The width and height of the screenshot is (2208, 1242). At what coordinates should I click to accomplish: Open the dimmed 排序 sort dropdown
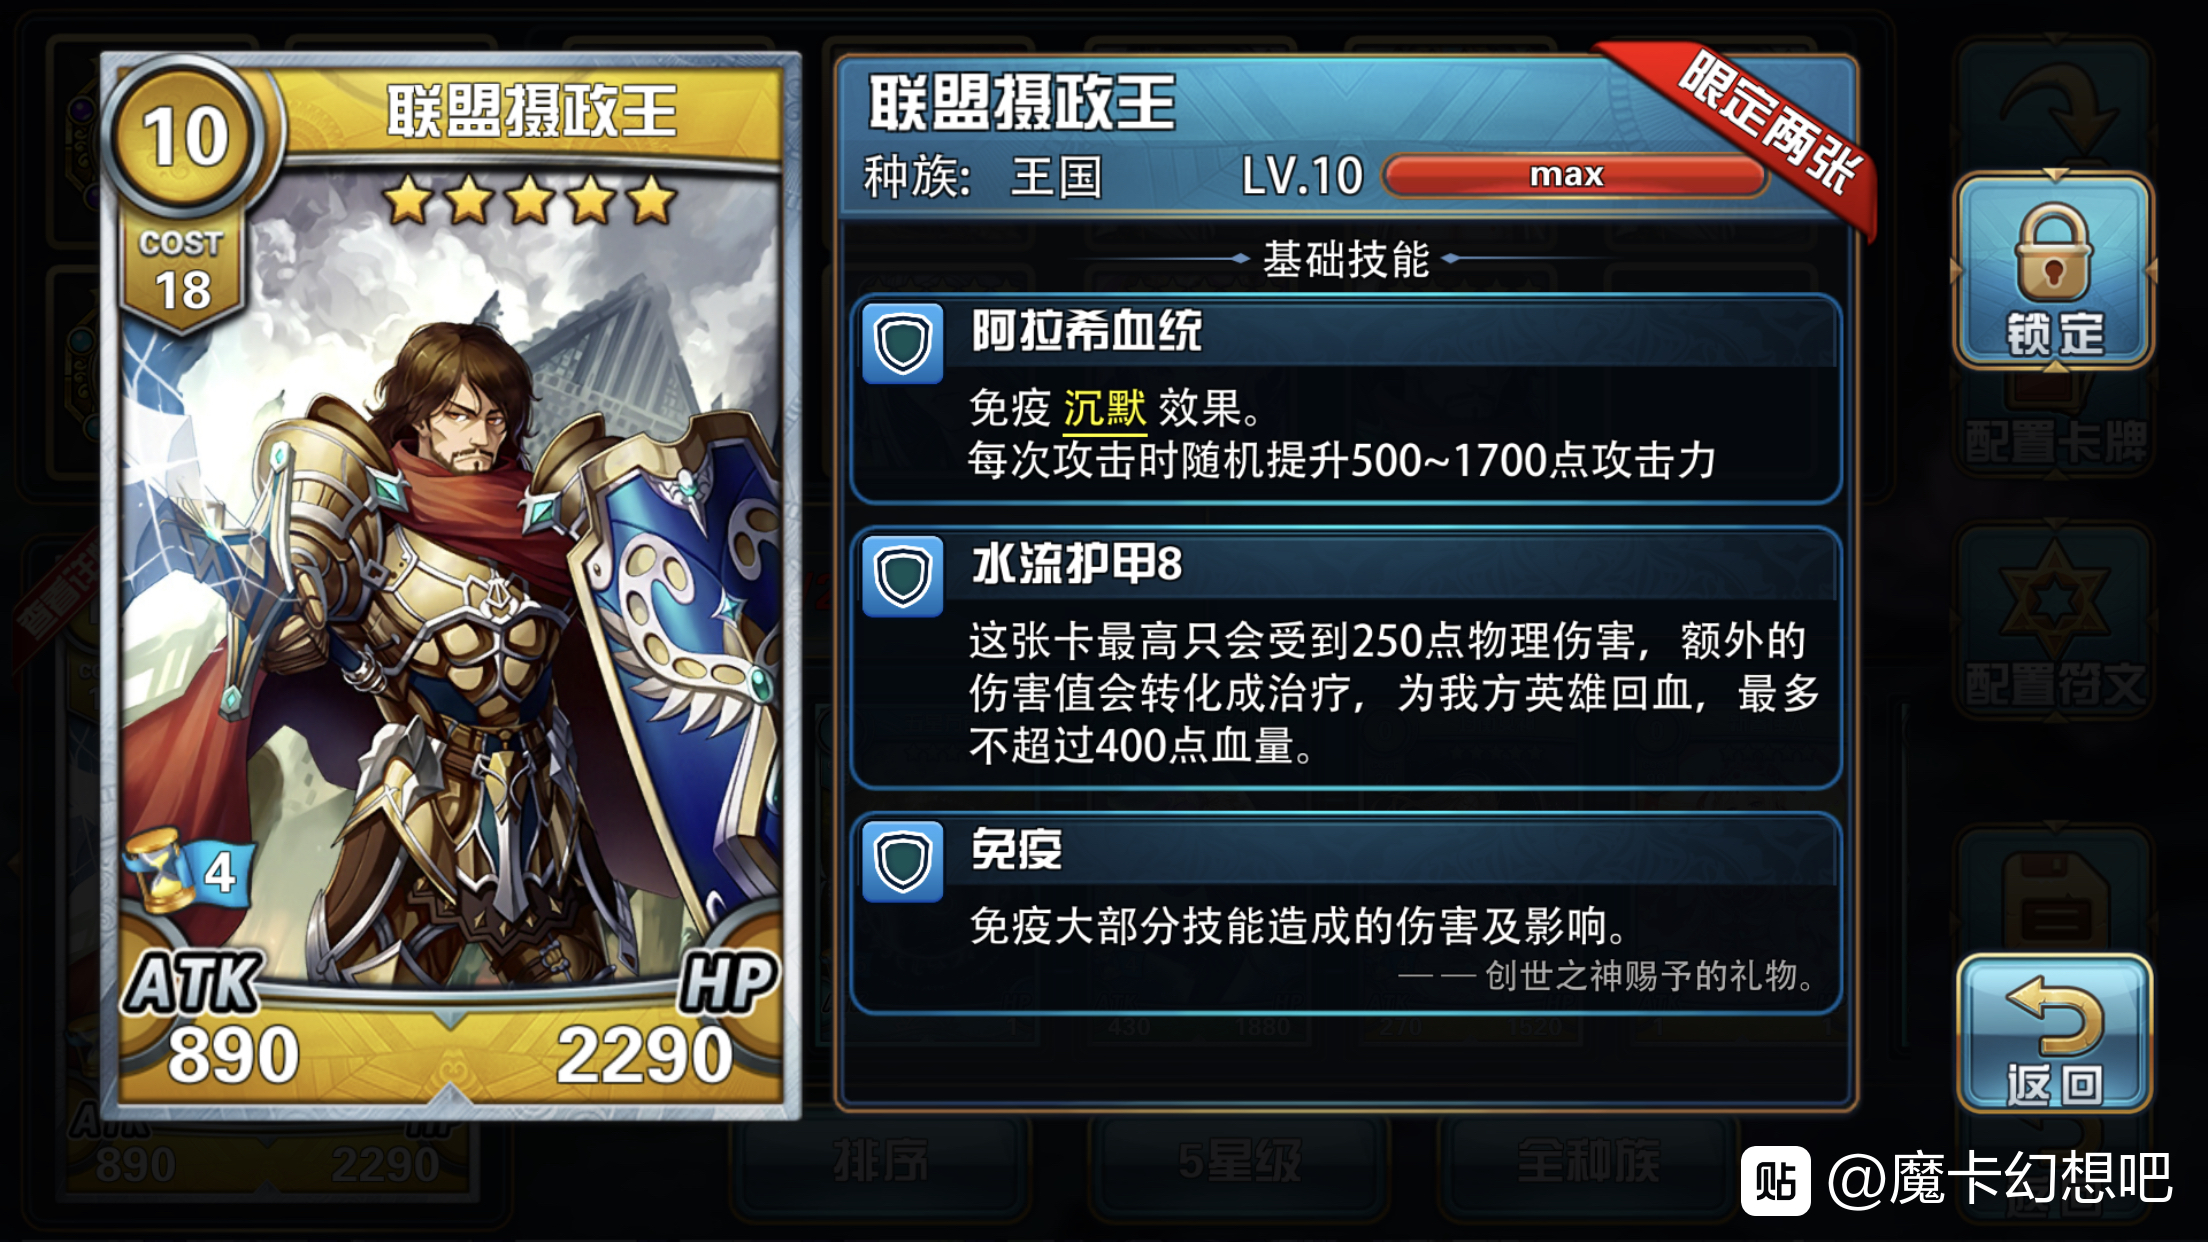click(x=880, y=1162)
